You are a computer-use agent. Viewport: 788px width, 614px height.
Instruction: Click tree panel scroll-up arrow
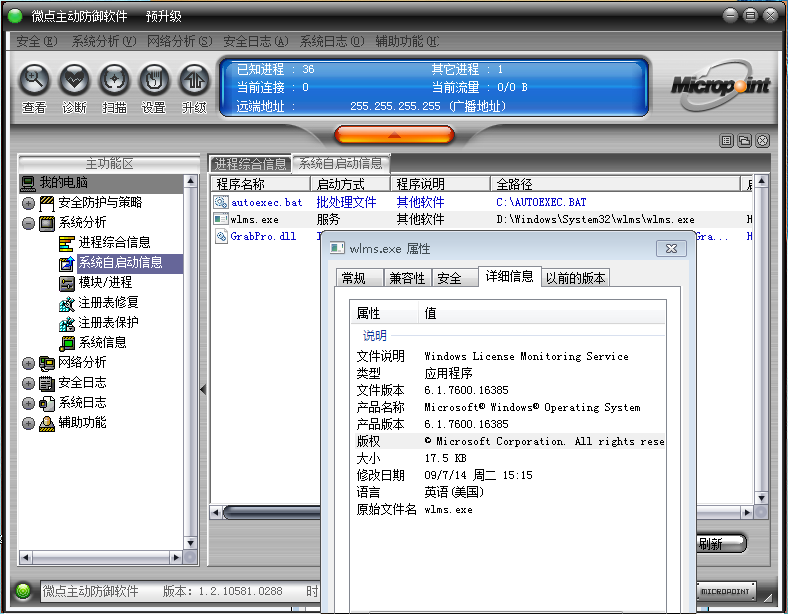[x=190, y=180]
